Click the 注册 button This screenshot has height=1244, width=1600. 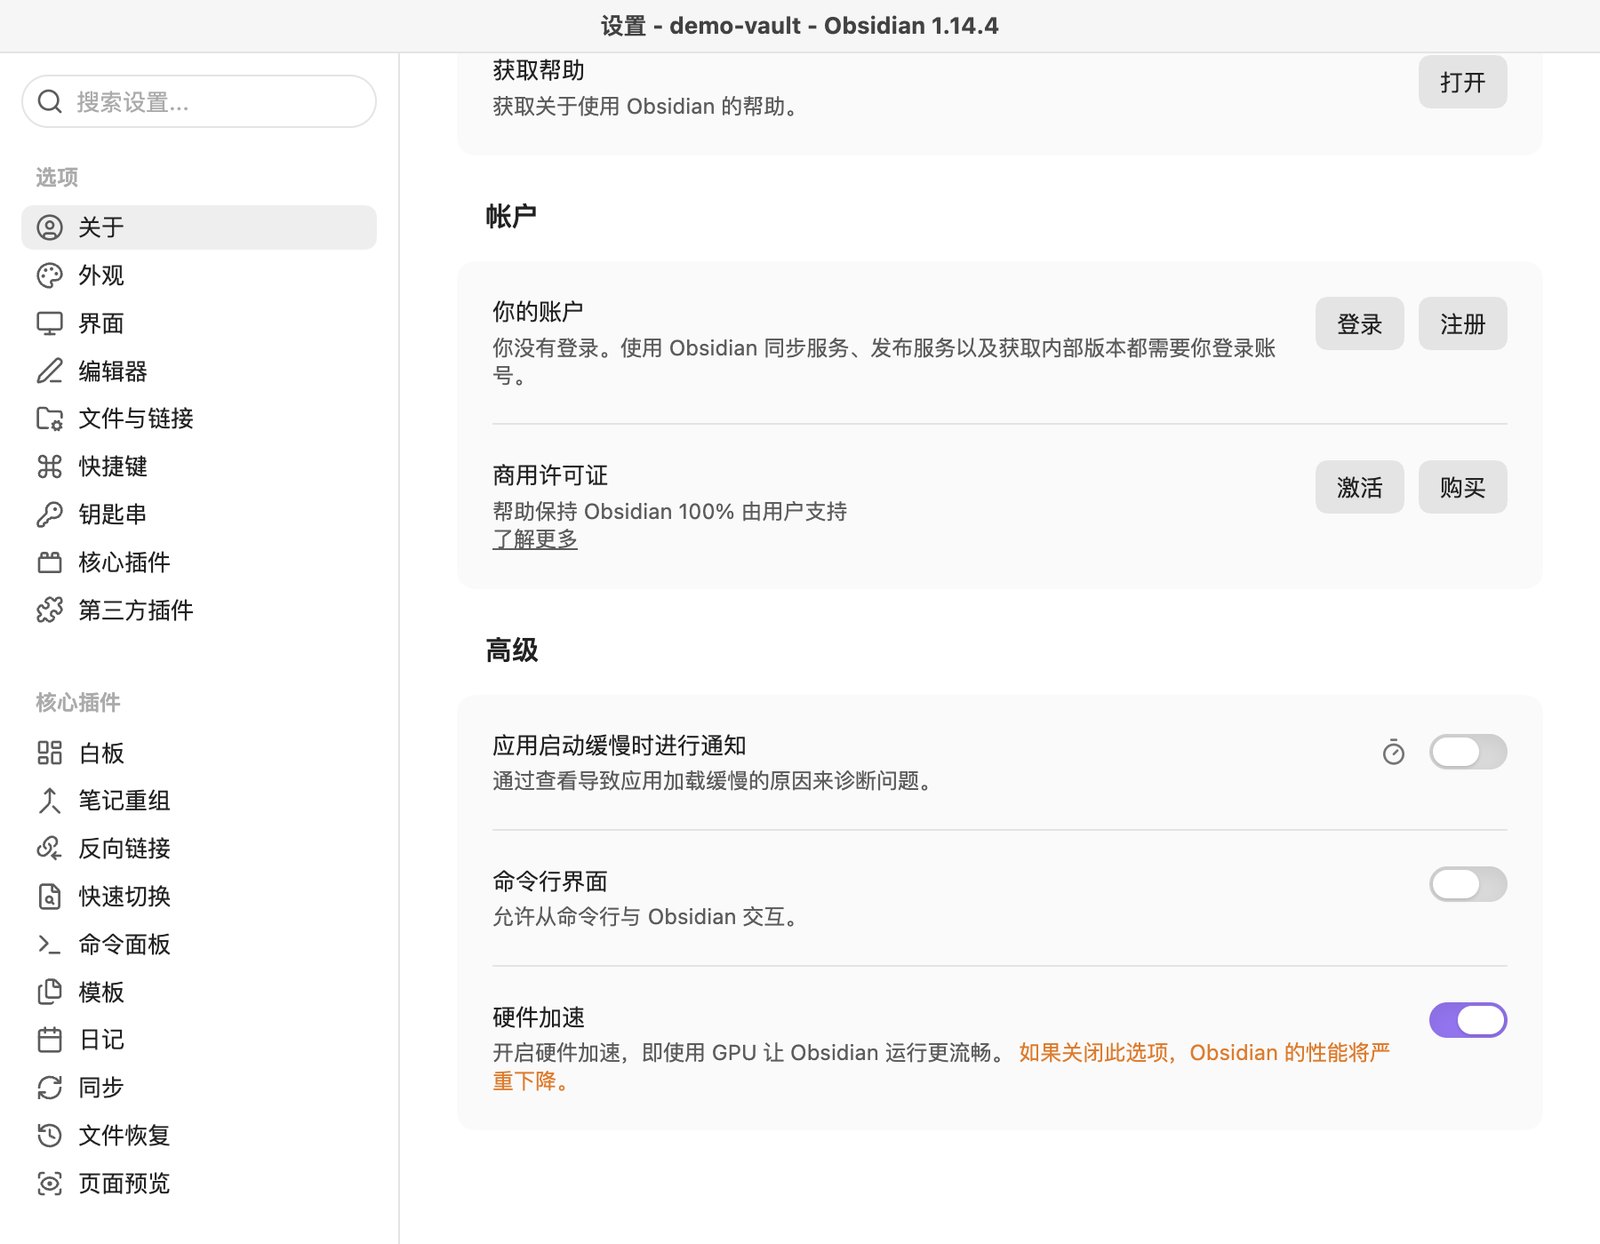pyautogui.click(x=1462, y=324)
